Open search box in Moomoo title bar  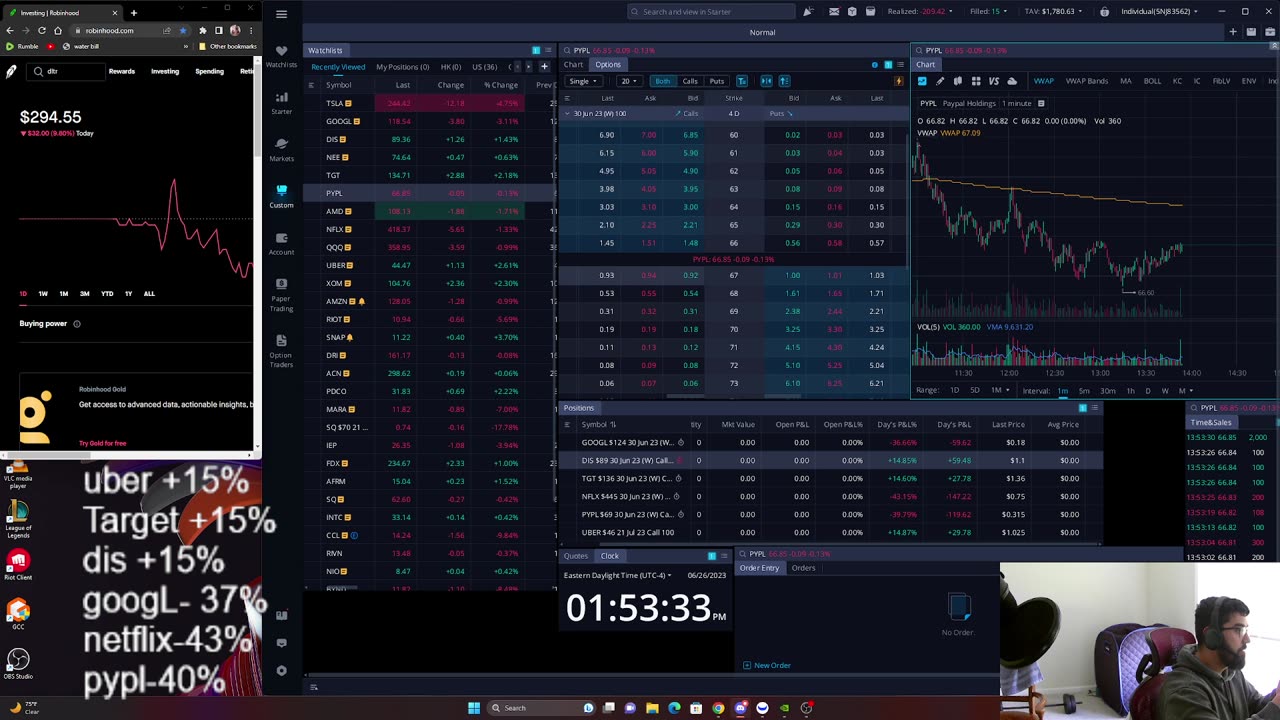[712, 12]
